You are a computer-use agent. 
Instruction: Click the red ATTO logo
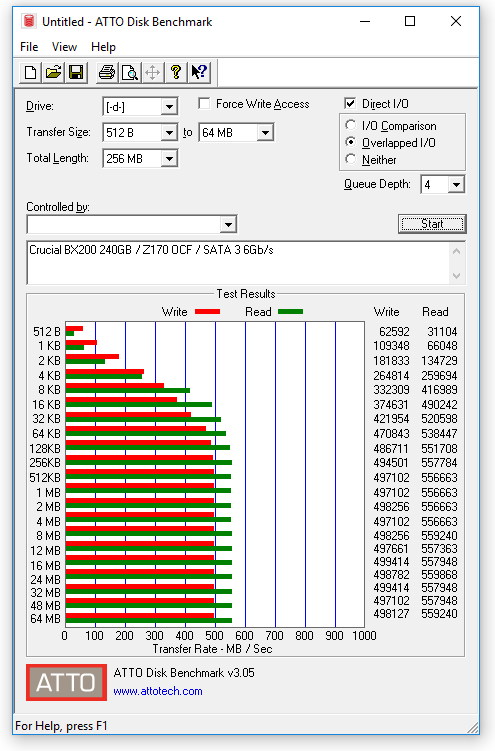[66, 683]
